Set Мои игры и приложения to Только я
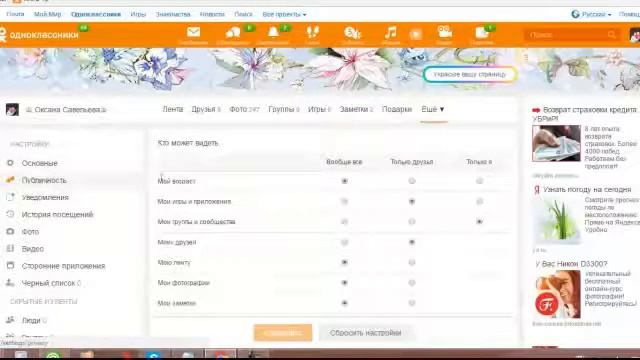The width and height of the screenshot is (640, 360). pyautogui.click(x=479, y=201)
